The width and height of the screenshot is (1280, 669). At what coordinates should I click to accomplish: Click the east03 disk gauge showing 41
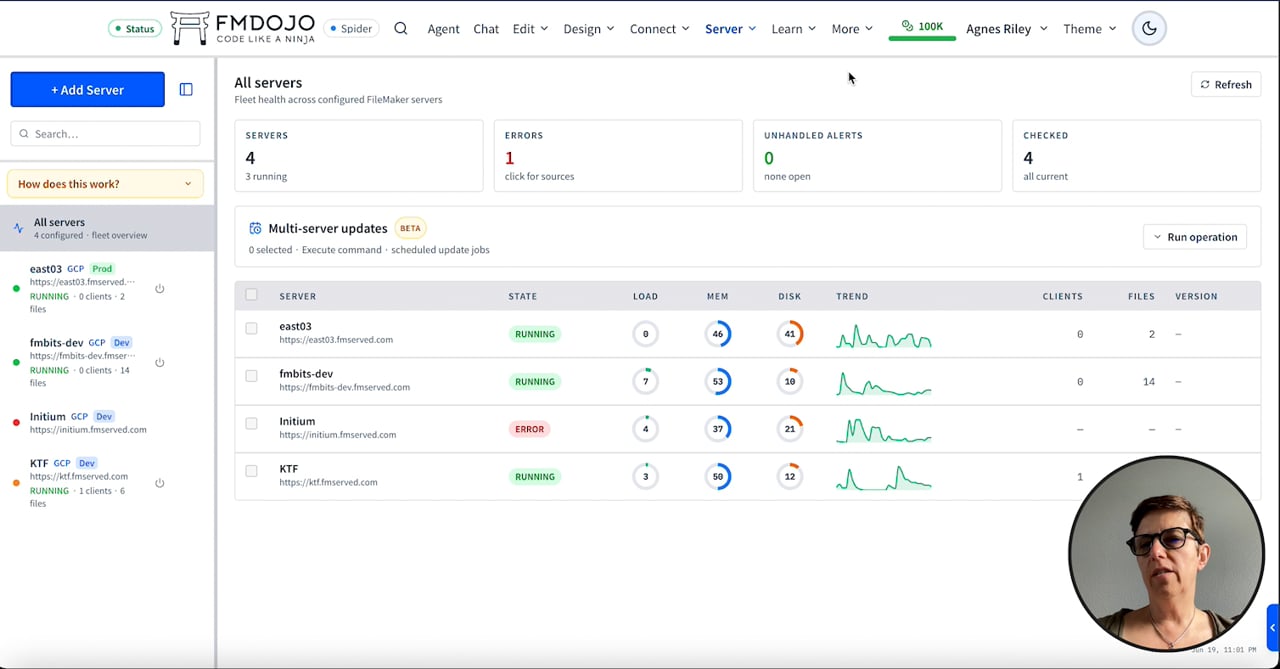coord(790,334)
